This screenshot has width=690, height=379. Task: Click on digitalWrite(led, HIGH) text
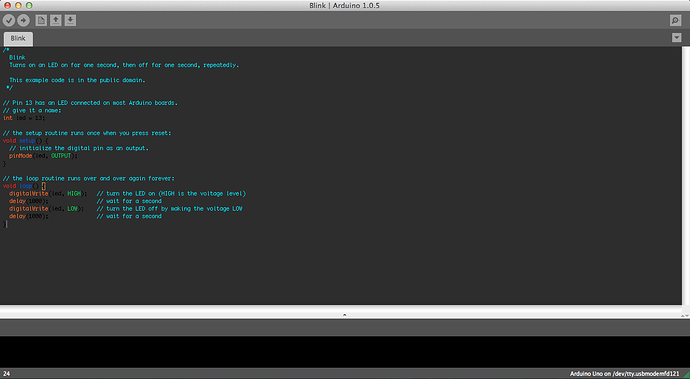pos(48,194)
